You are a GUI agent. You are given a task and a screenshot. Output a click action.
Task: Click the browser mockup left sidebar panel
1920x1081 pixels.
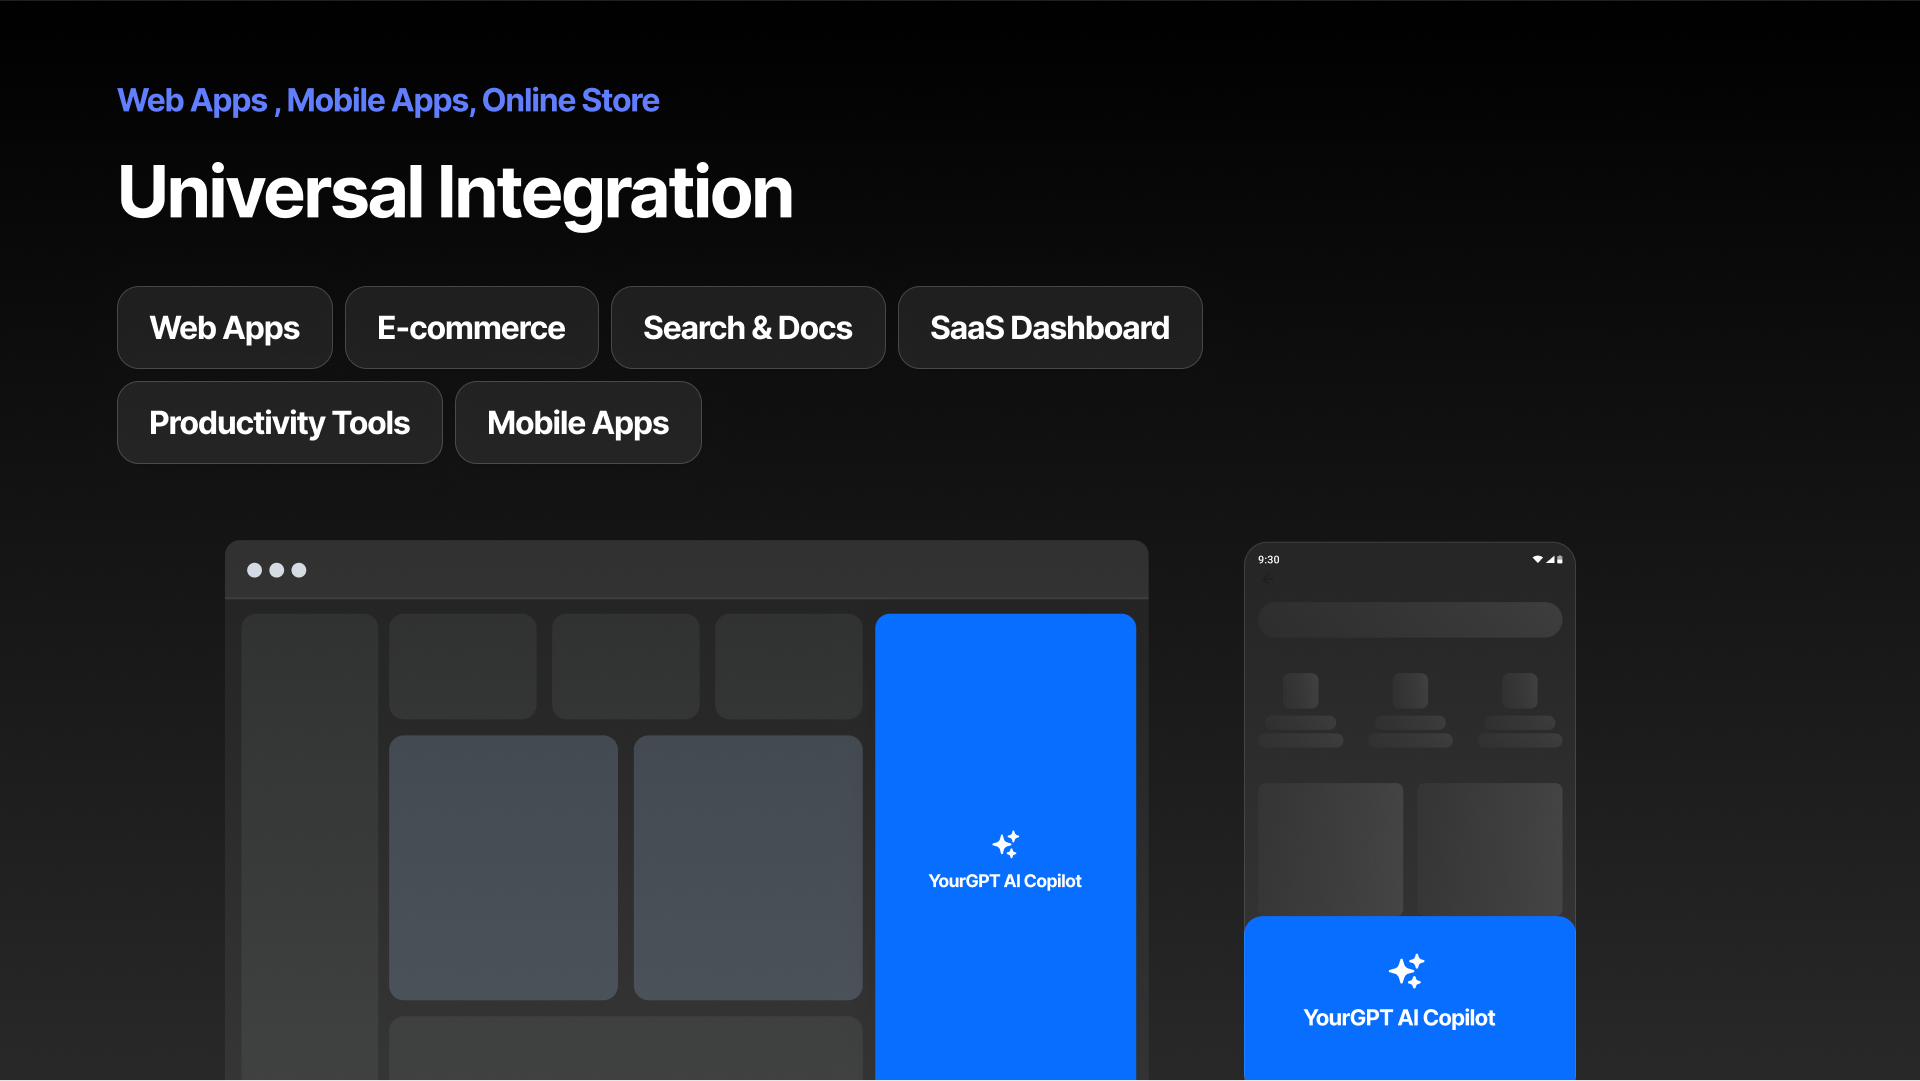pos(309,845)
